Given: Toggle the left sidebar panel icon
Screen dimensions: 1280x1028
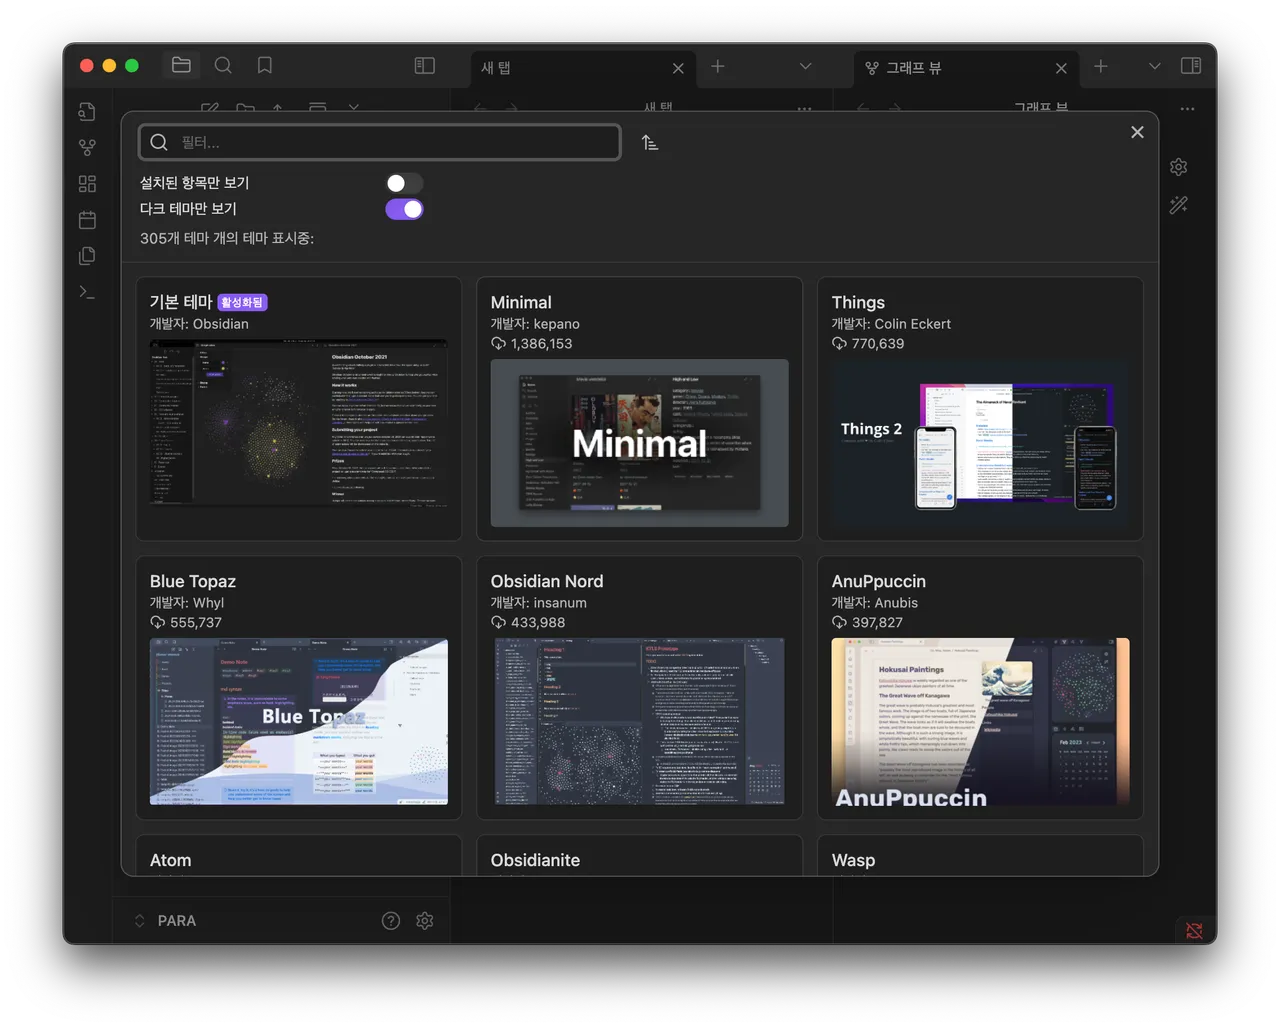Looking at the screenshot, I should tap(425, 65).
